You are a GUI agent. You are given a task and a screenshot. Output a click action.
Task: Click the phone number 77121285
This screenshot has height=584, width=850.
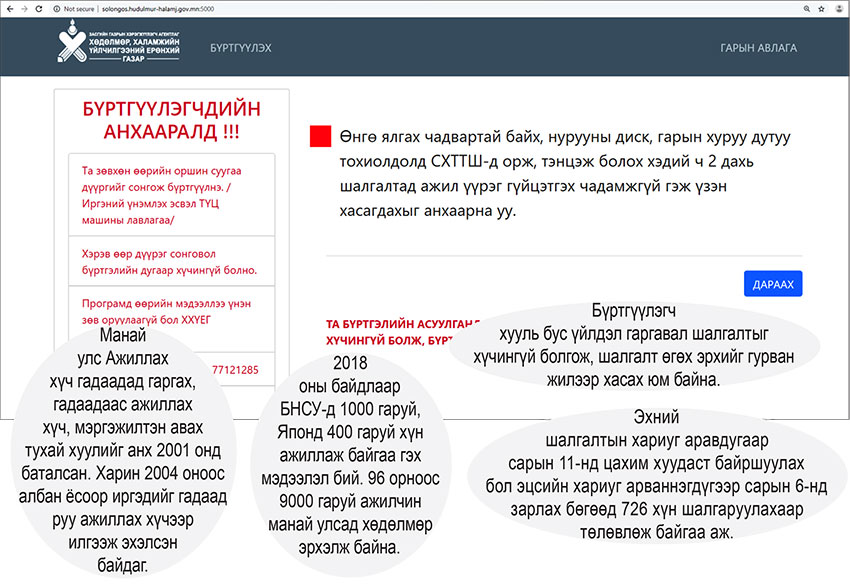coord(235,370)
